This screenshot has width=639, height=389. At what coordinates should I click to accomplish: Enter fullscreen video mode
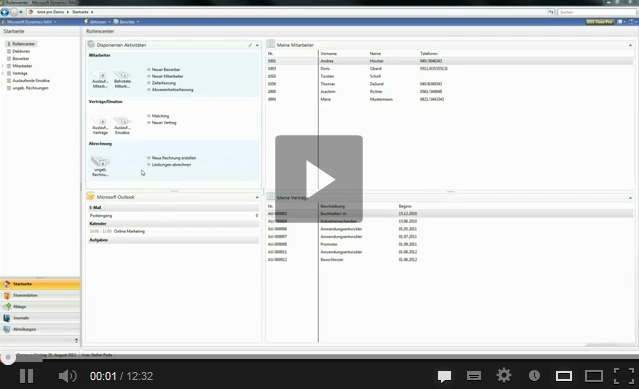tap(624, 376)
